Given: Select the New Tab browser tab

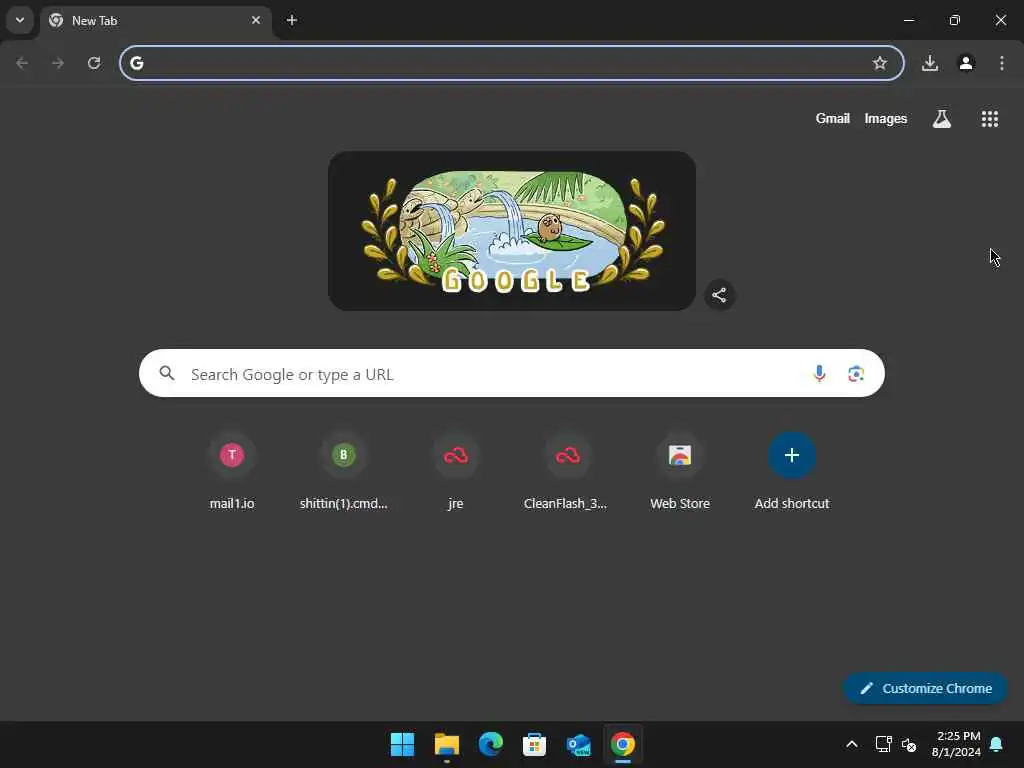Looking at the screenshot, I should coord(155,21).
